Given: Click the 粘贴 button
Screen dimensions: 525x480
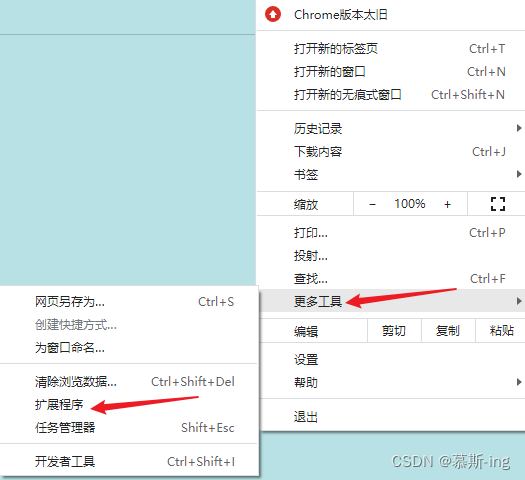Looking at the screenshot, I should point(501,331).
